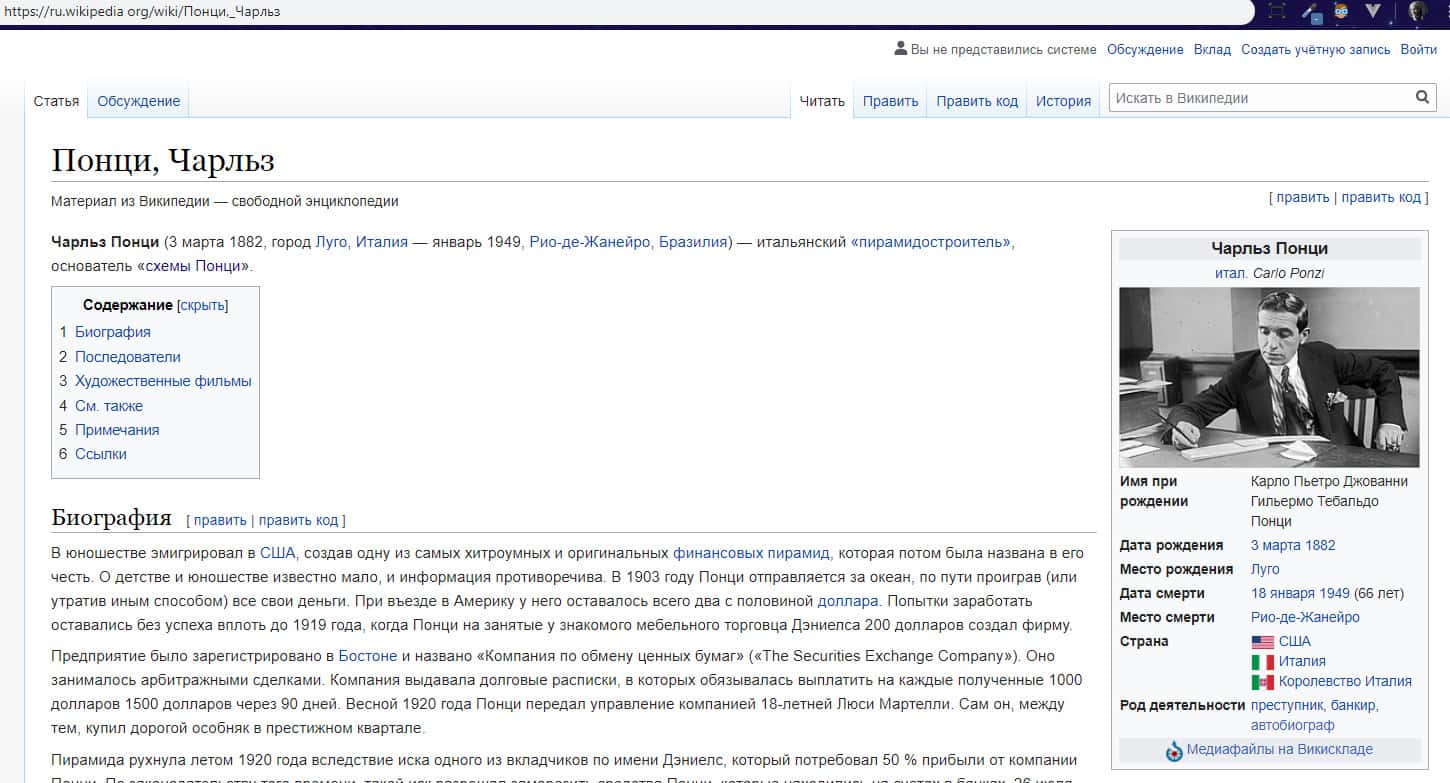Open Рио-де-Жанейро death place link in infobox
1450x783 pixels.
click(x=1305, y=617)
